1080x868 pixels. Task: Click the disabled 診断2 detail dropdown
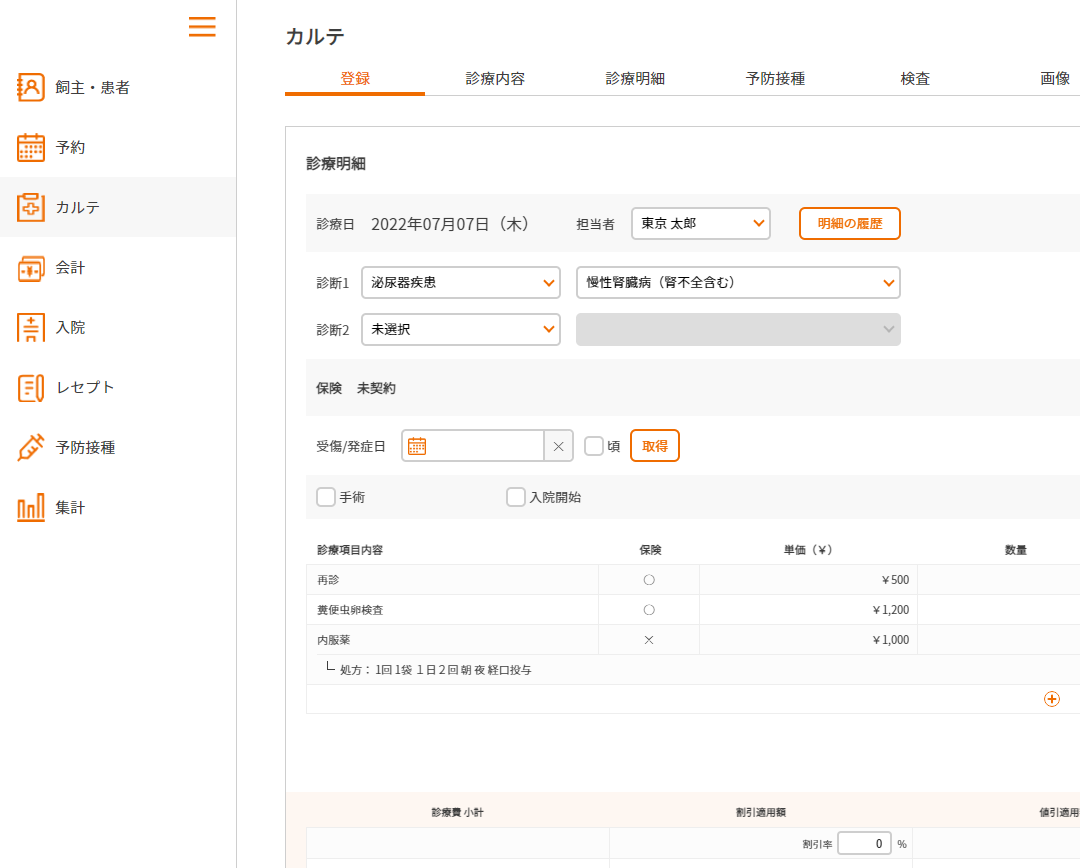tap(738, 329)
